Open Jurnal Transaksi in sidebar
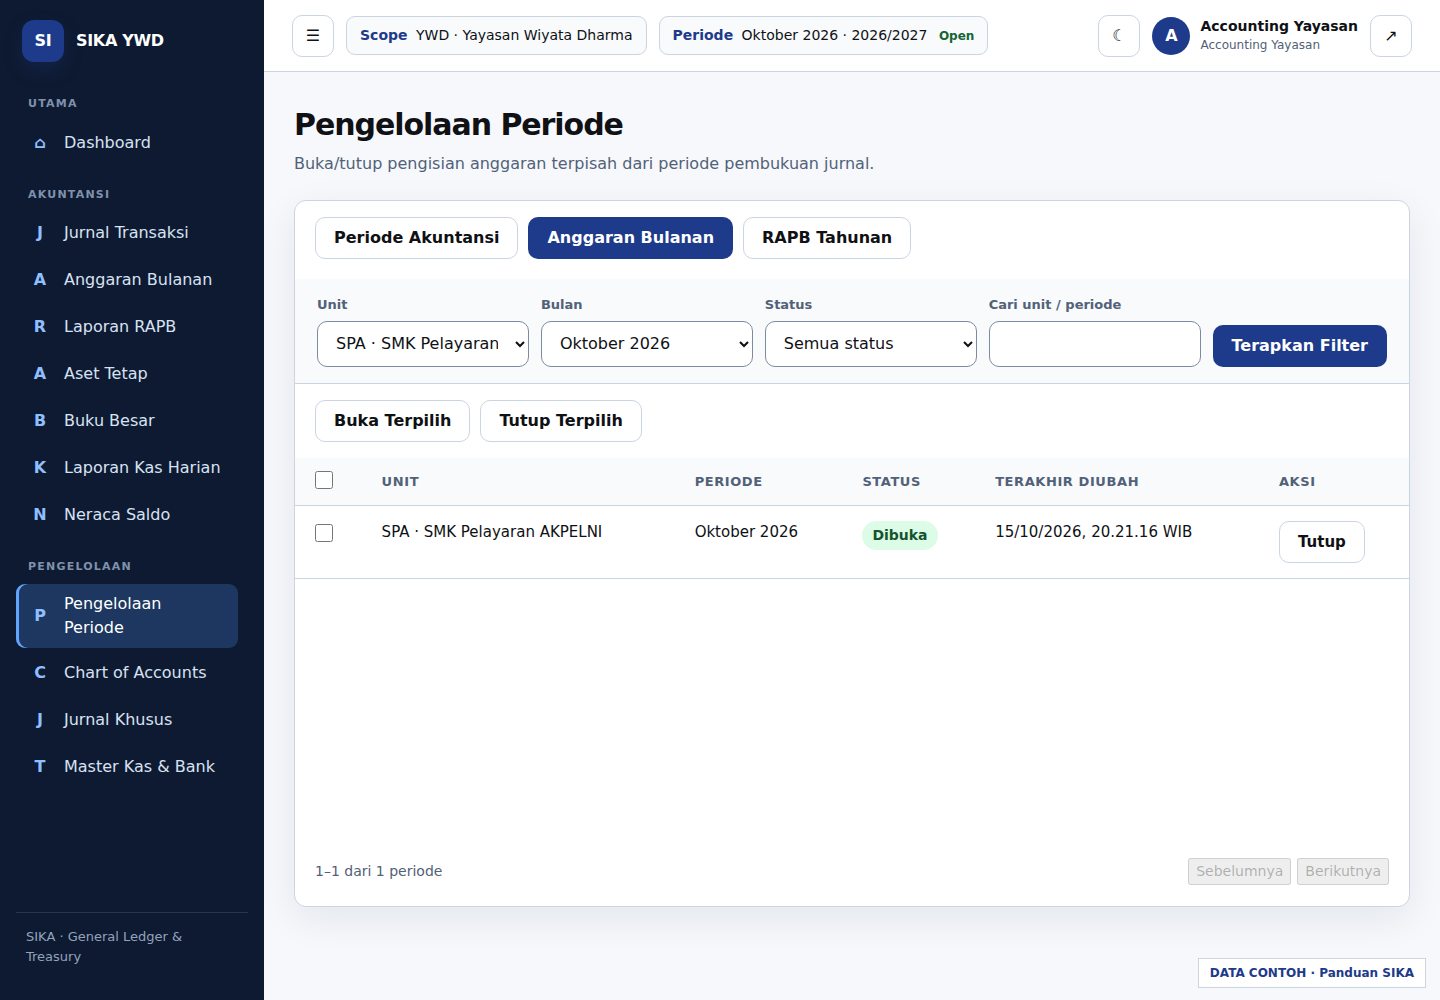This screenshot has height=1000, width=1440. click(x=127, y=232)
